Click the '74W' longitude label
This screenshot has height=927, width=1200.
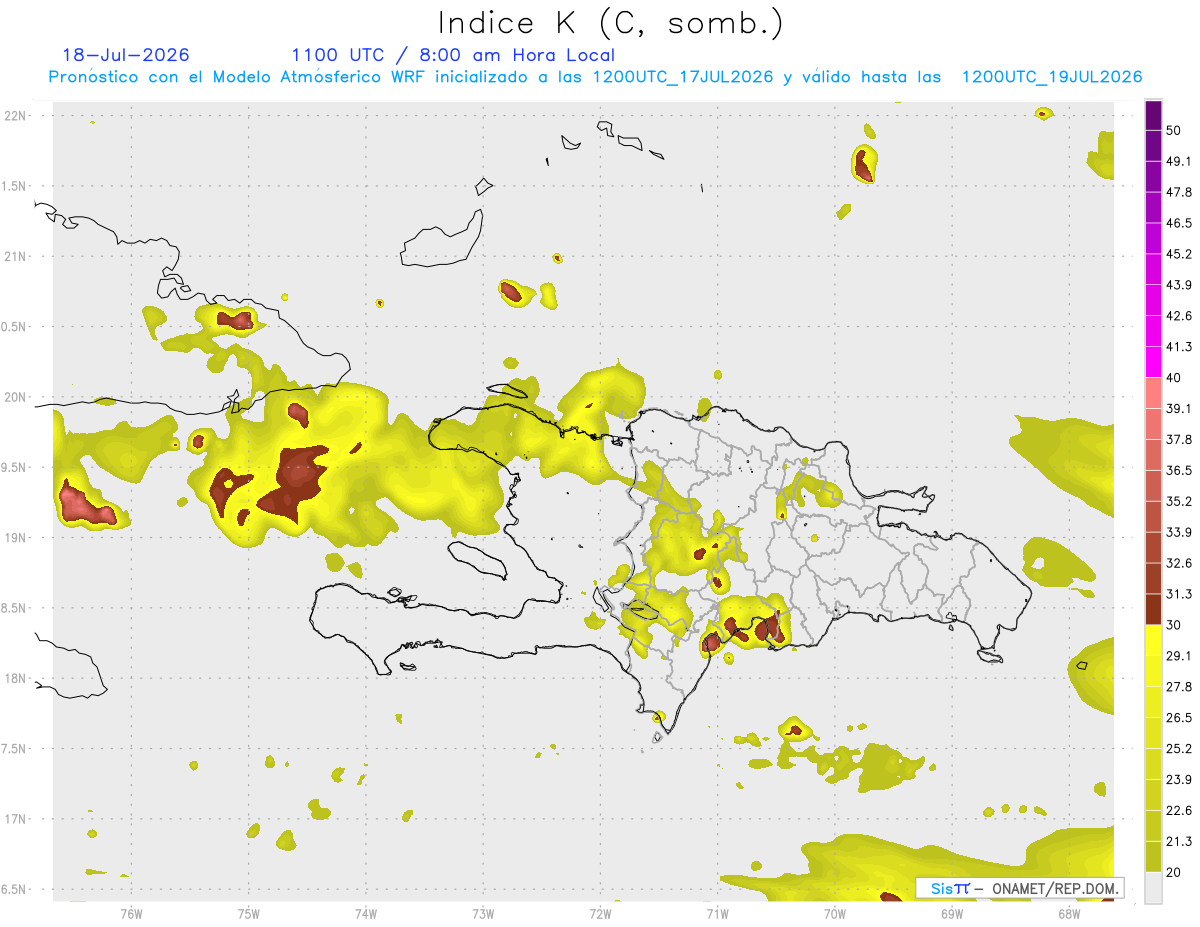[x=366, y=914]
